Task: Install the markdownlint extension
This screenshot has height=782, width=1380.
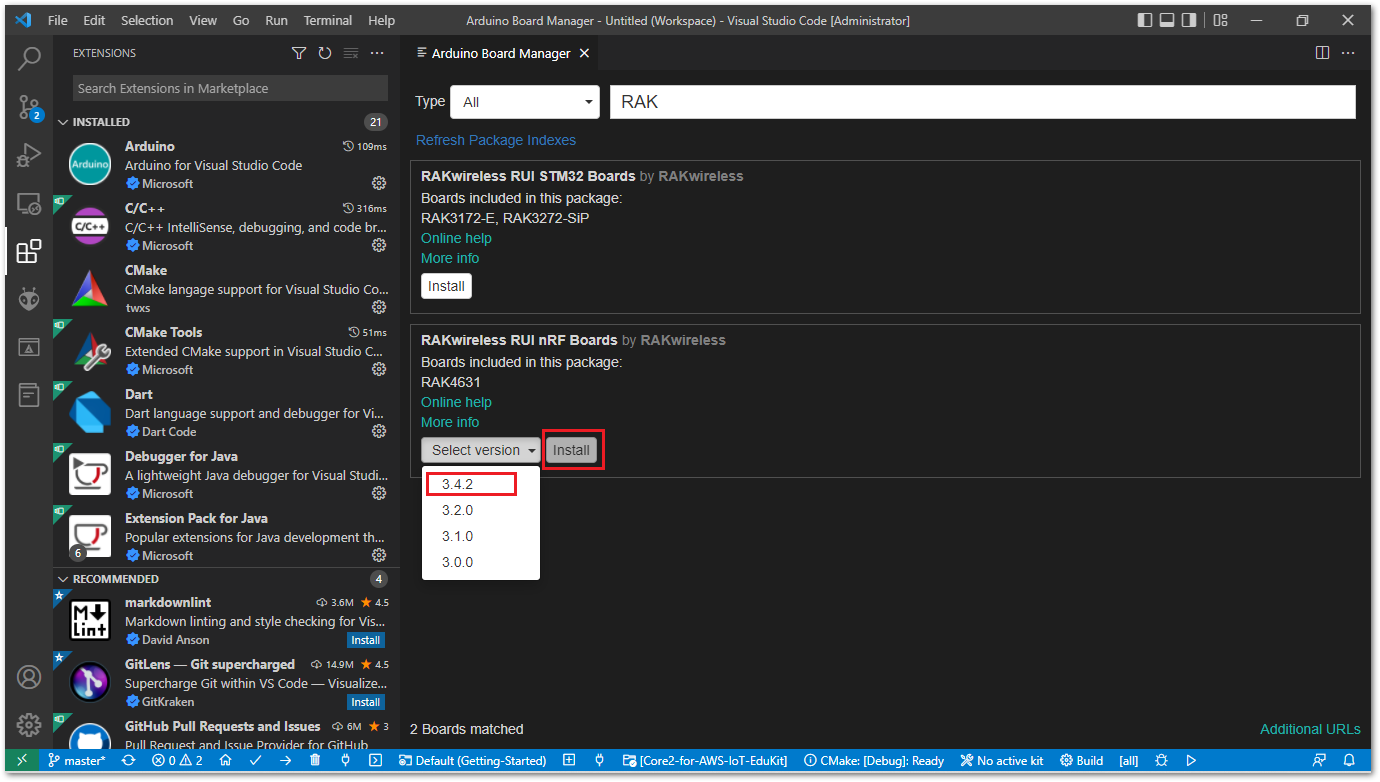Action: pyautogui.click(x=365, y=640)
